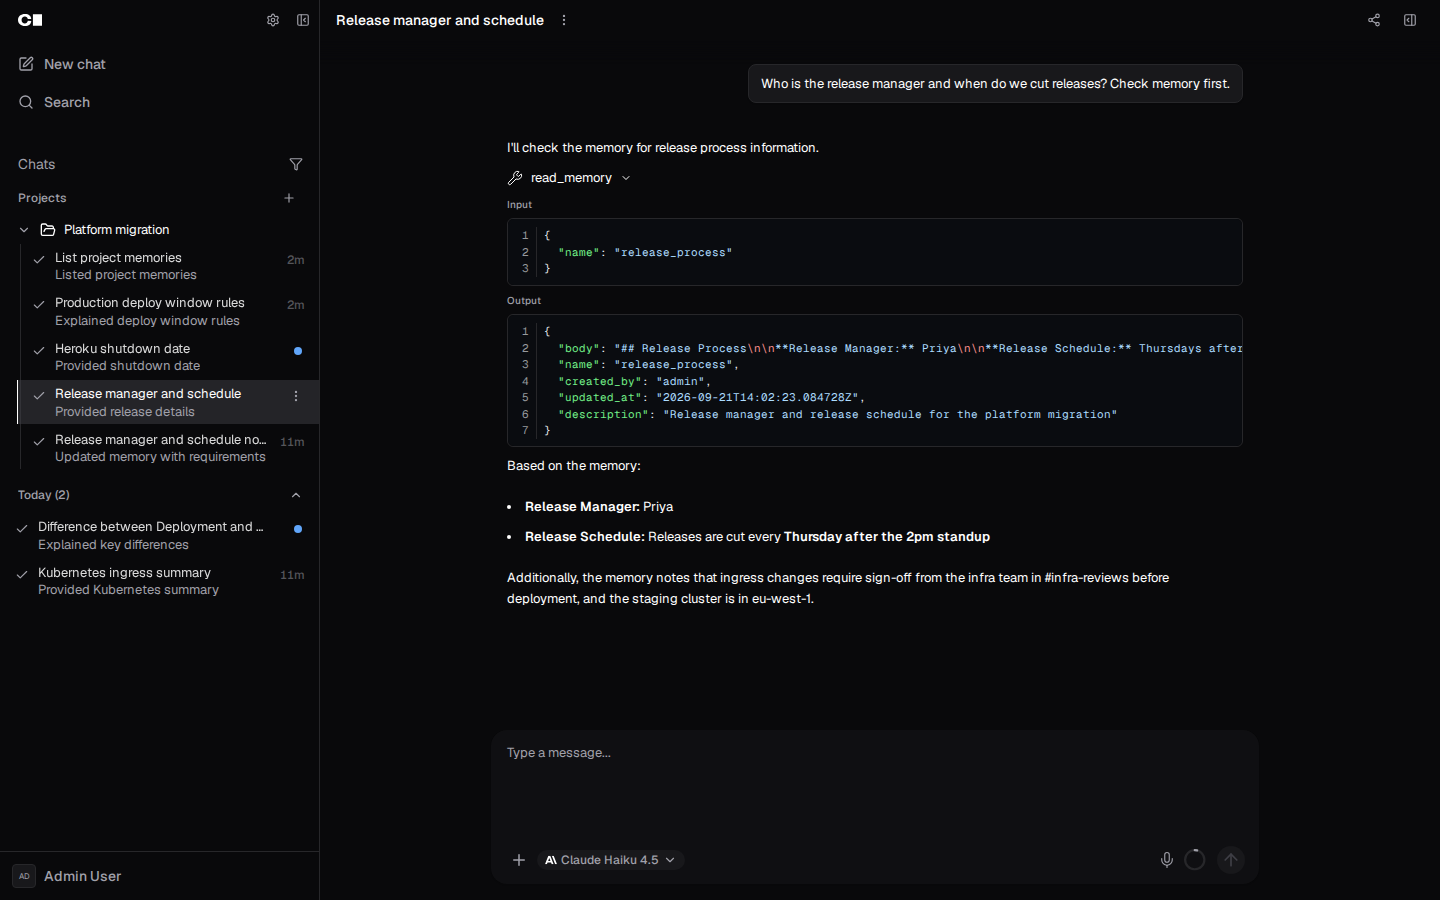The width and height of the screenshot is (1440, 900).
Task: Collapse the Today chats section
Action: point(296,495)
